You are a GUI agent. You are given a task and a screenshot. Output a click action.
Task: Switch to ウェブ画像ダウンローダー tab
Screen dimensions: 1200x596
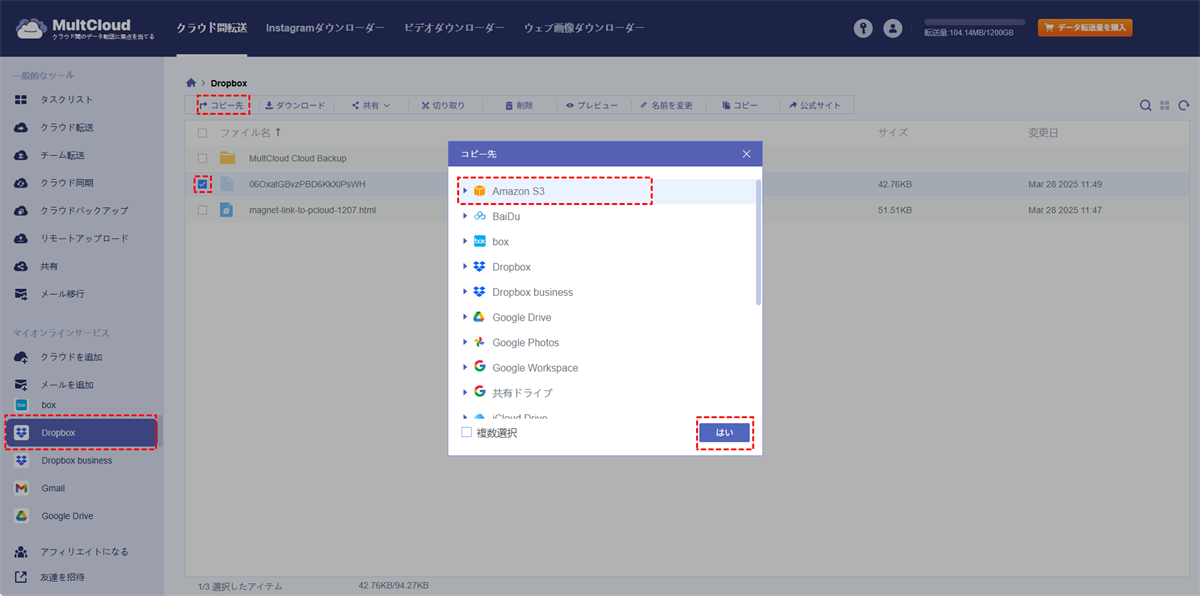click(x=584, y=28)
